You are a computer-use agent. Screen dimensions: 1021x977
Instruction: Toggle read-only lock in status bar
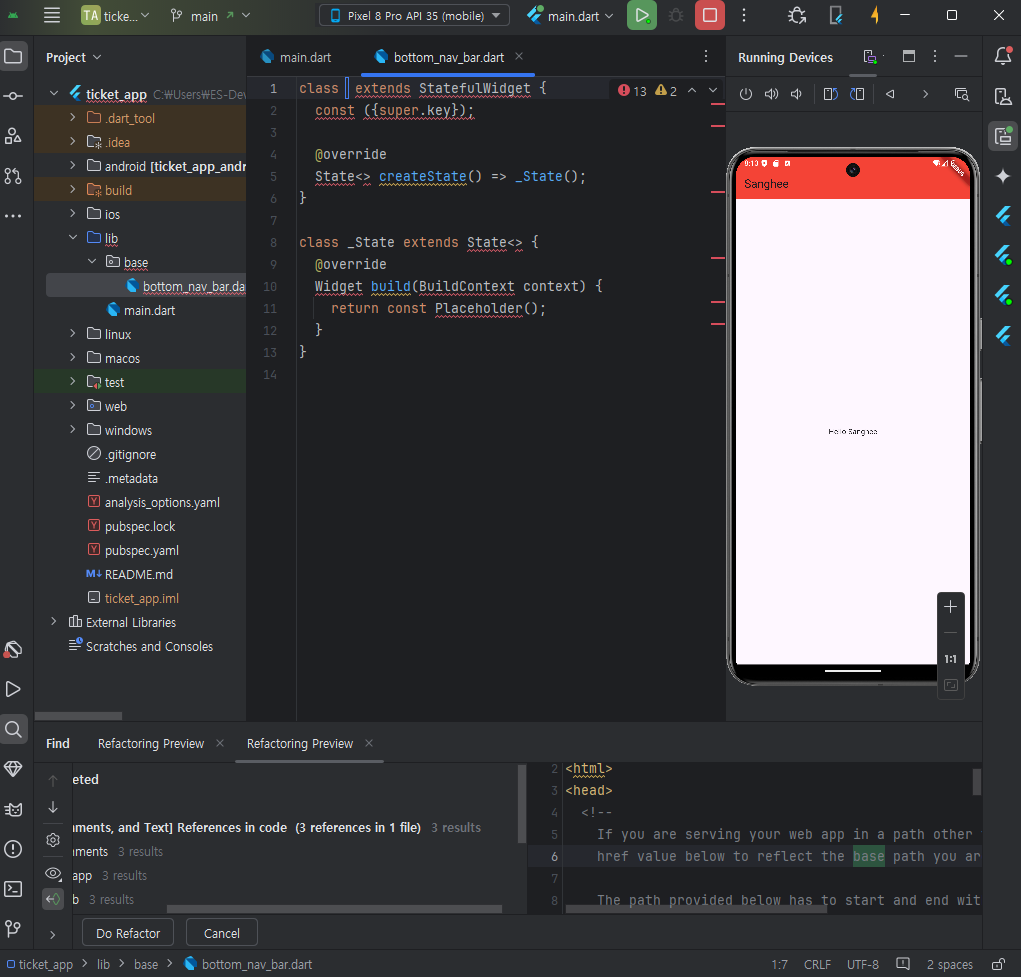click(998, 964)
